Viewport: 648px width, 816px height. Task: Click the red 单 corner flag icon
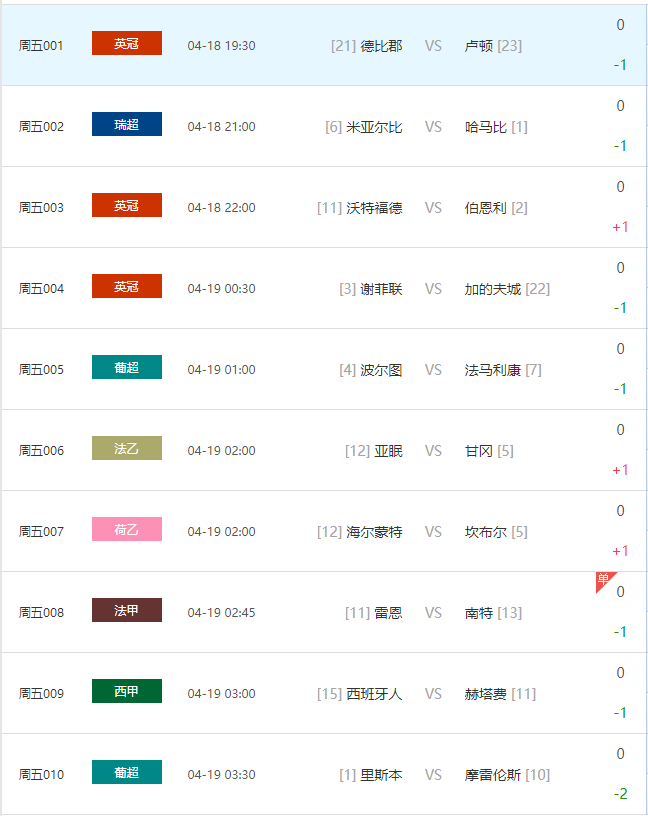(x=604, y=580)
